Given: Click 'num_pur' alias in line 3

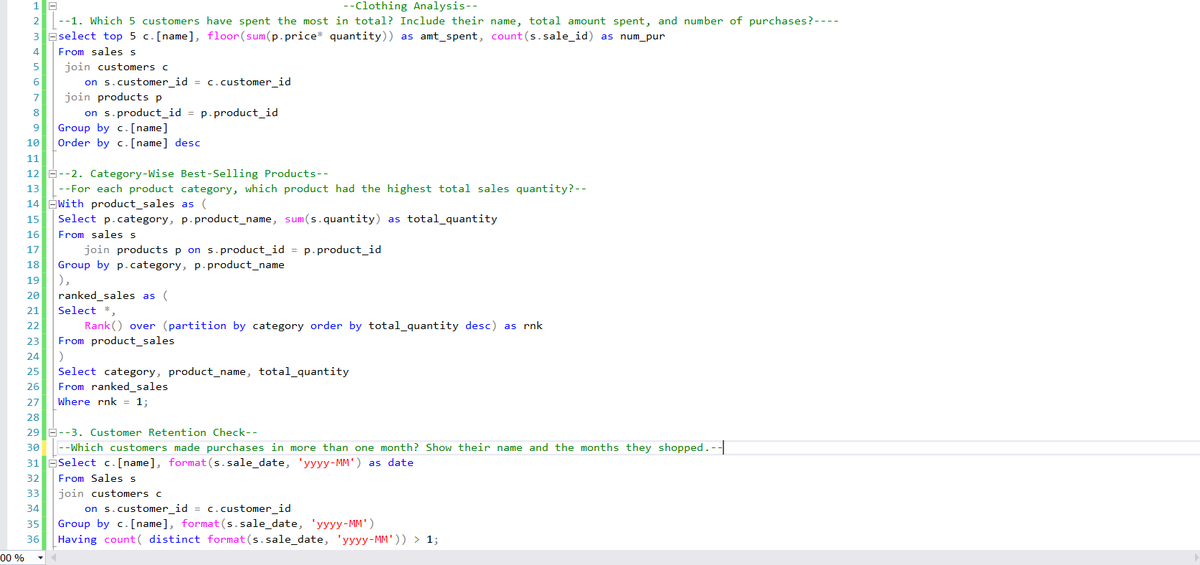Looking at the screenshot, I should point(643,36).
